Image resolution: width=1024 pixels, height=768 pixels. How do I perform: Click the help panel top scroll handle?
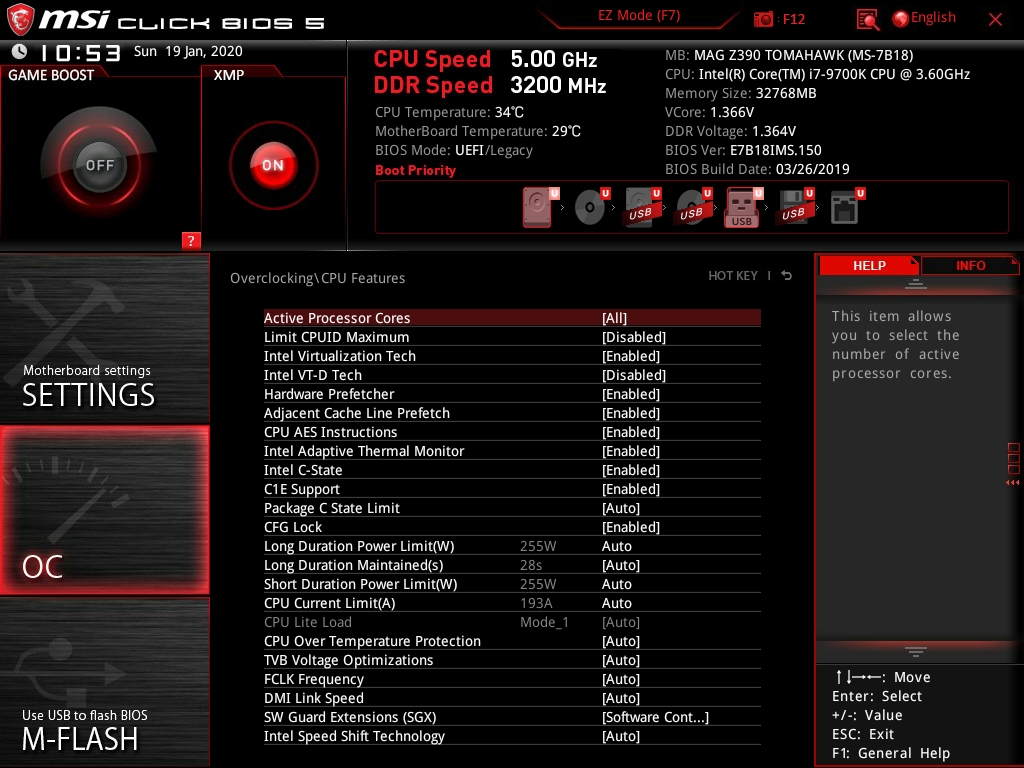tap(916, 283)
